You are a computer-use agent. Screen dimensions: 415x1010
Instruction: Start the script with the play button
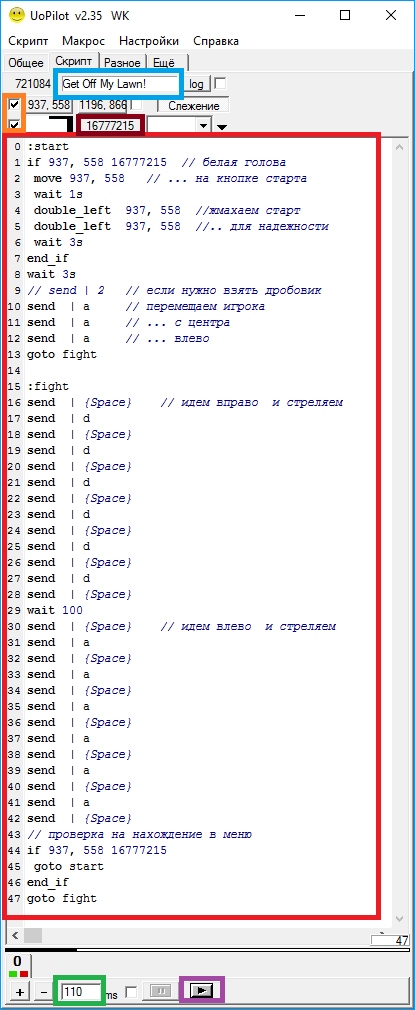point(202,991)
